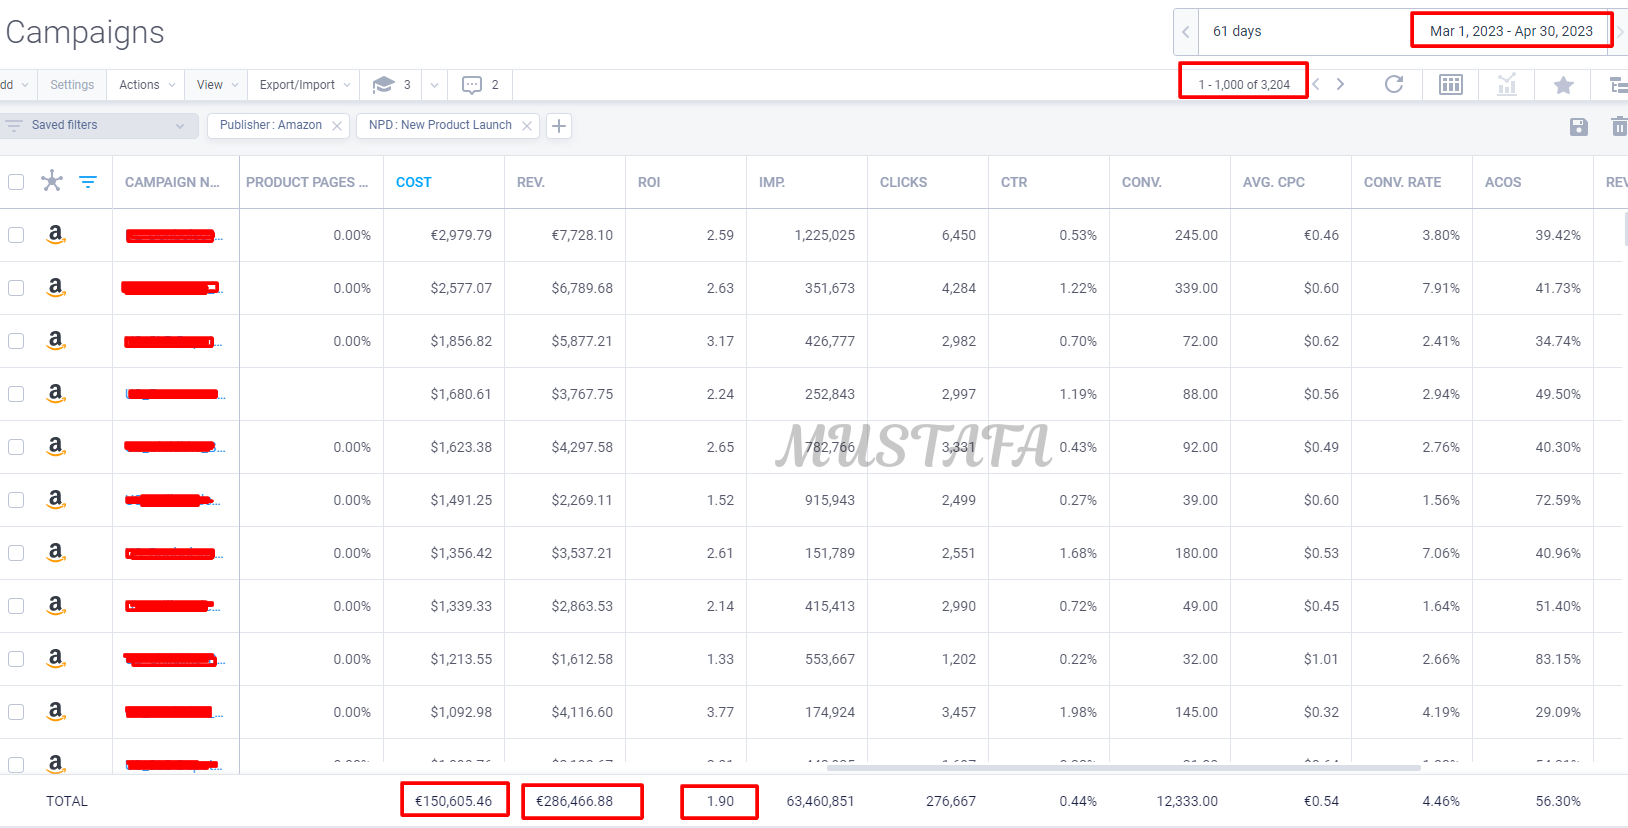Image resolution: width=1628 pixels, height=828 pixels.
Task: Go to next page of results
Action: coord(1340,85)
